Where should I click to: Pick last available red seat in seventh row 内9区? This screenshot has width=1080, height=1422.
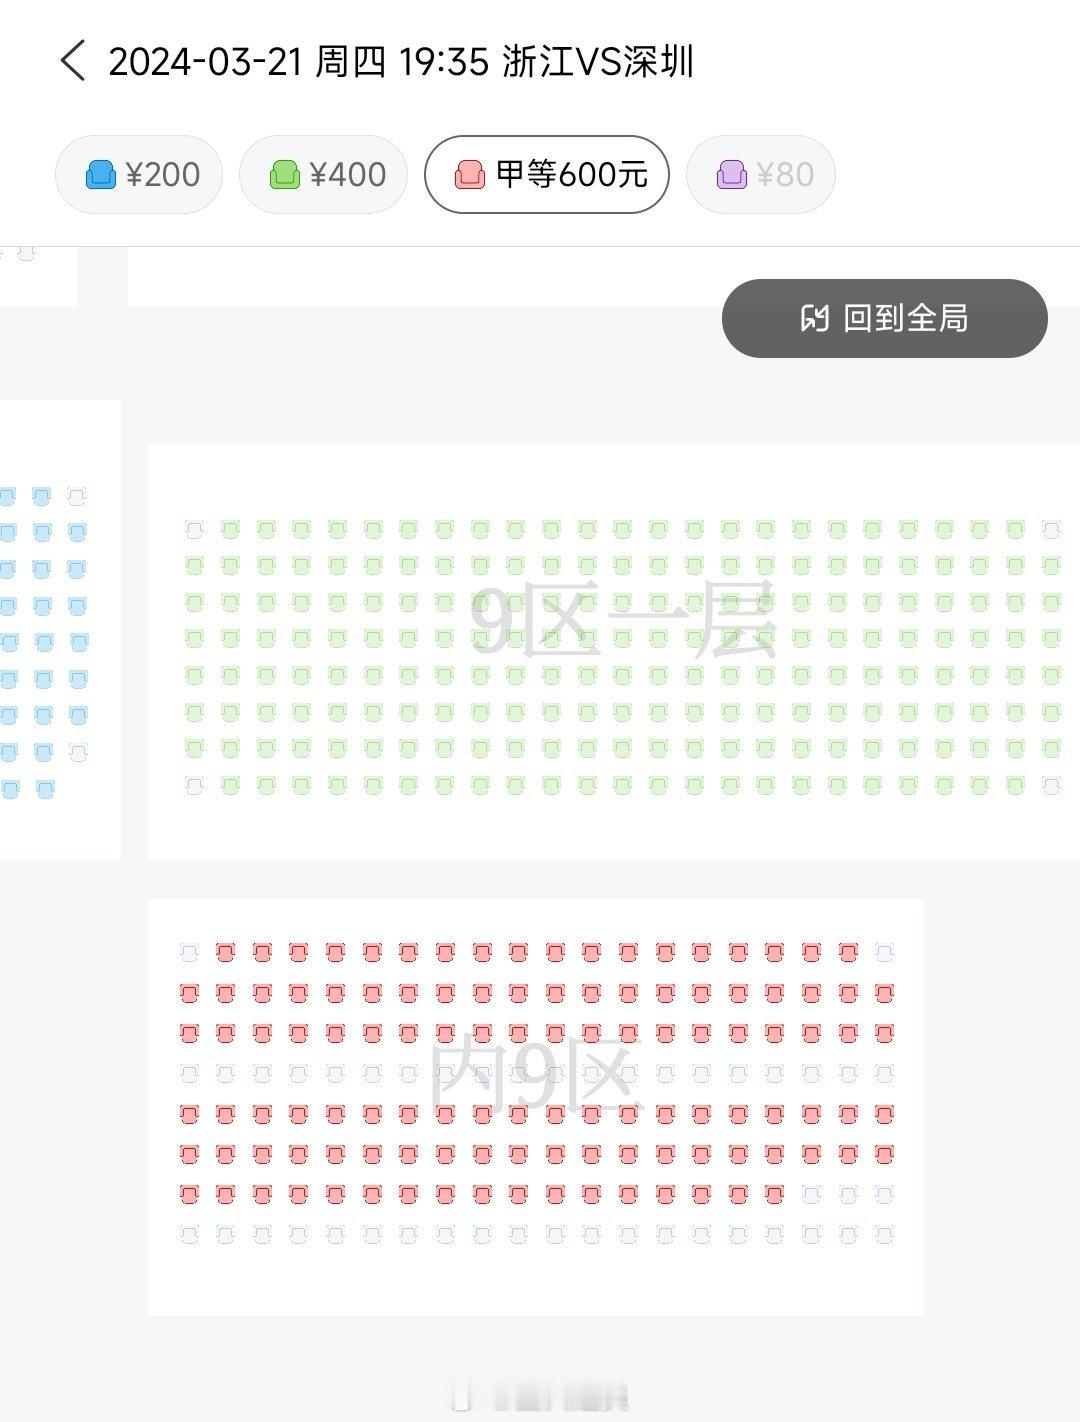coord(774,1193)
